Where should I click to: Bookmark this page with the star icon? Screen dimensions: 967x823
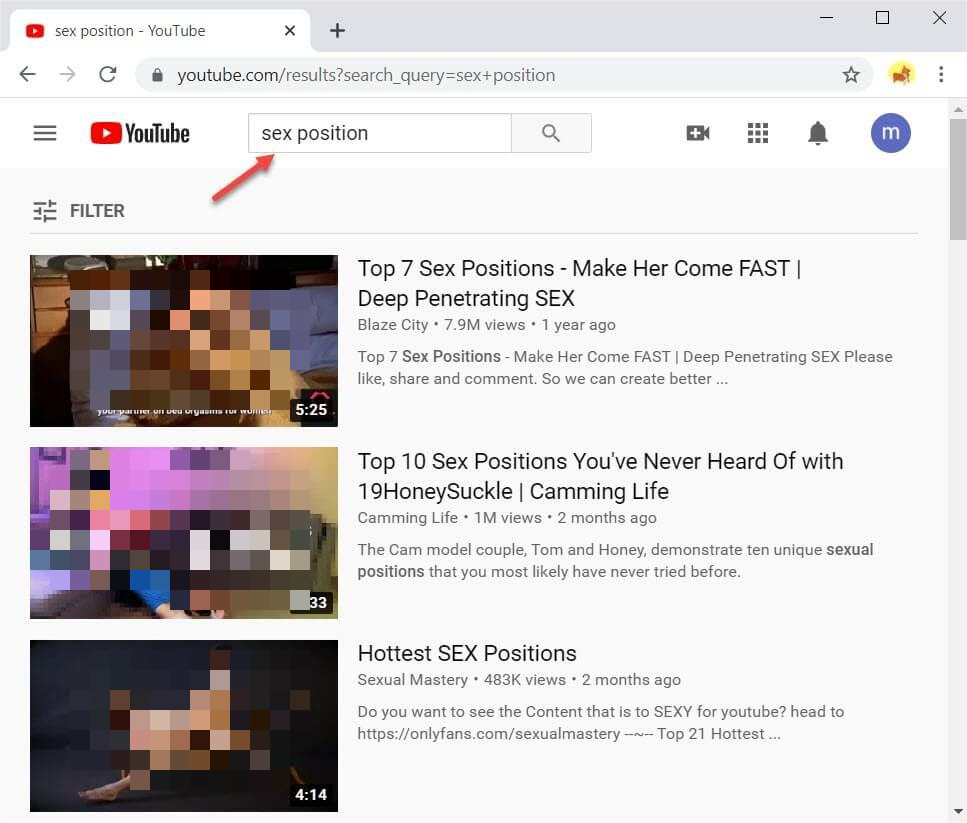(x=851, y=75)
